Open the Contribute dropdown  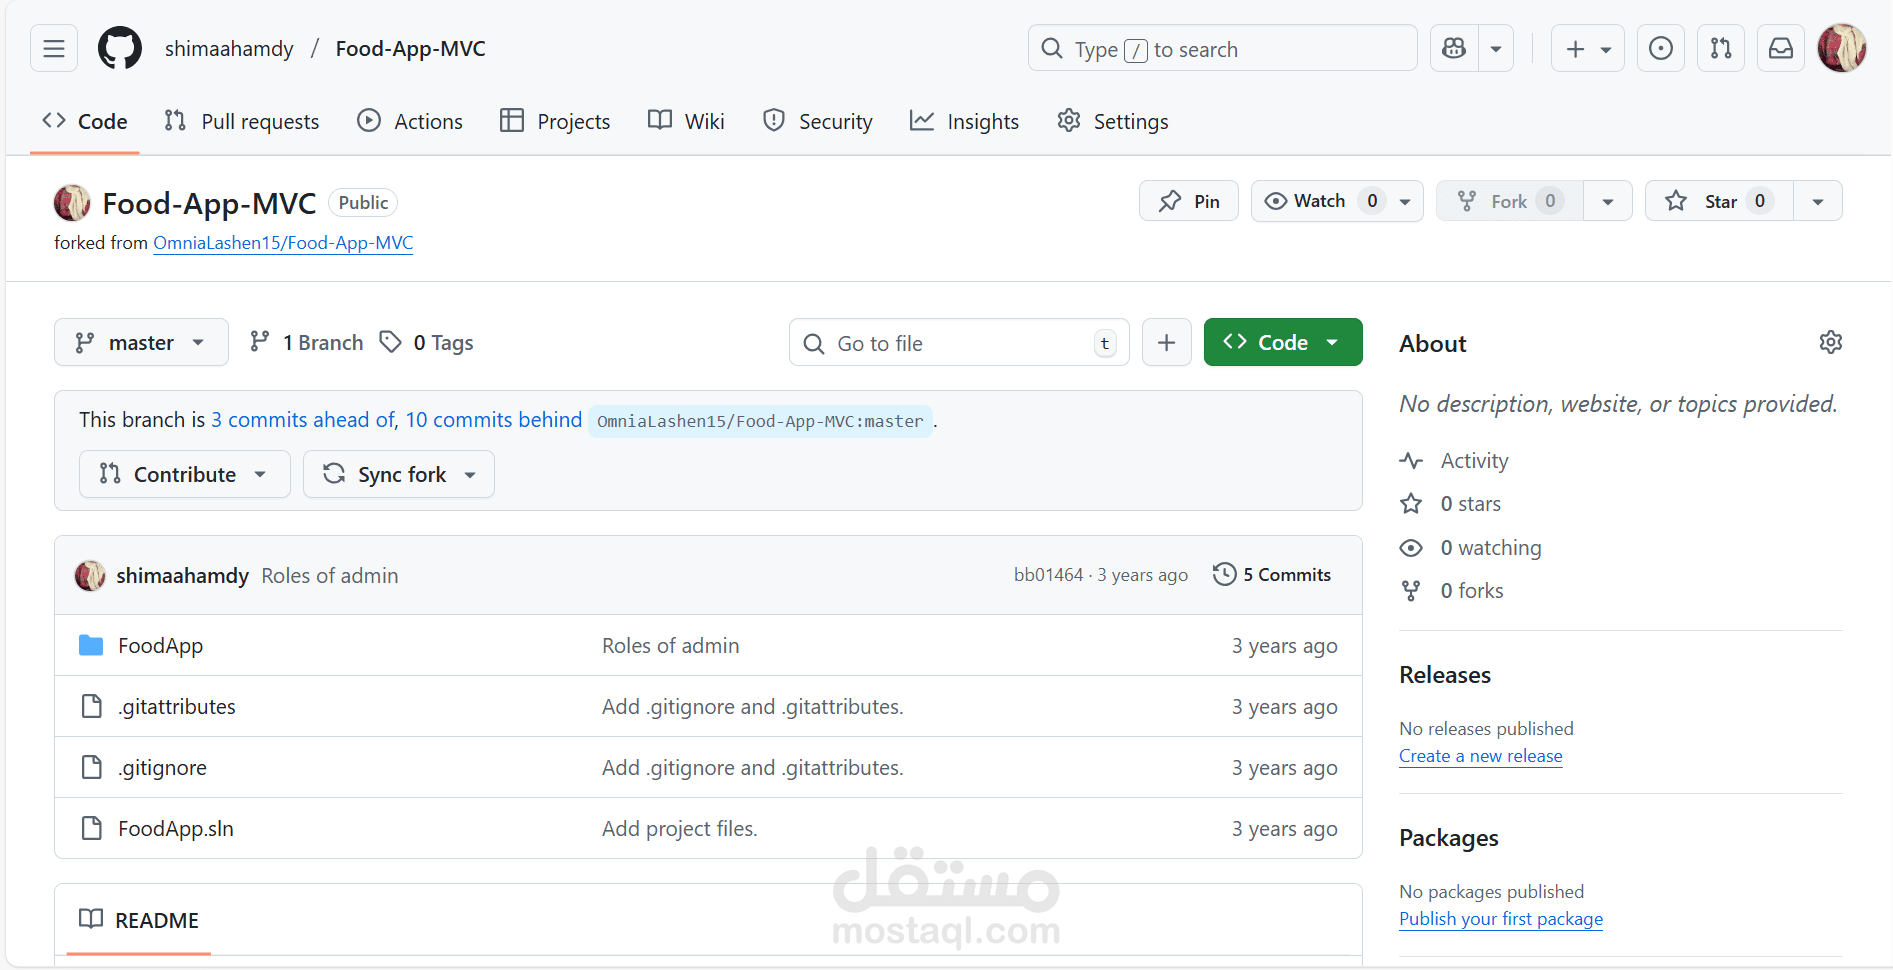(x=185, y=474)
